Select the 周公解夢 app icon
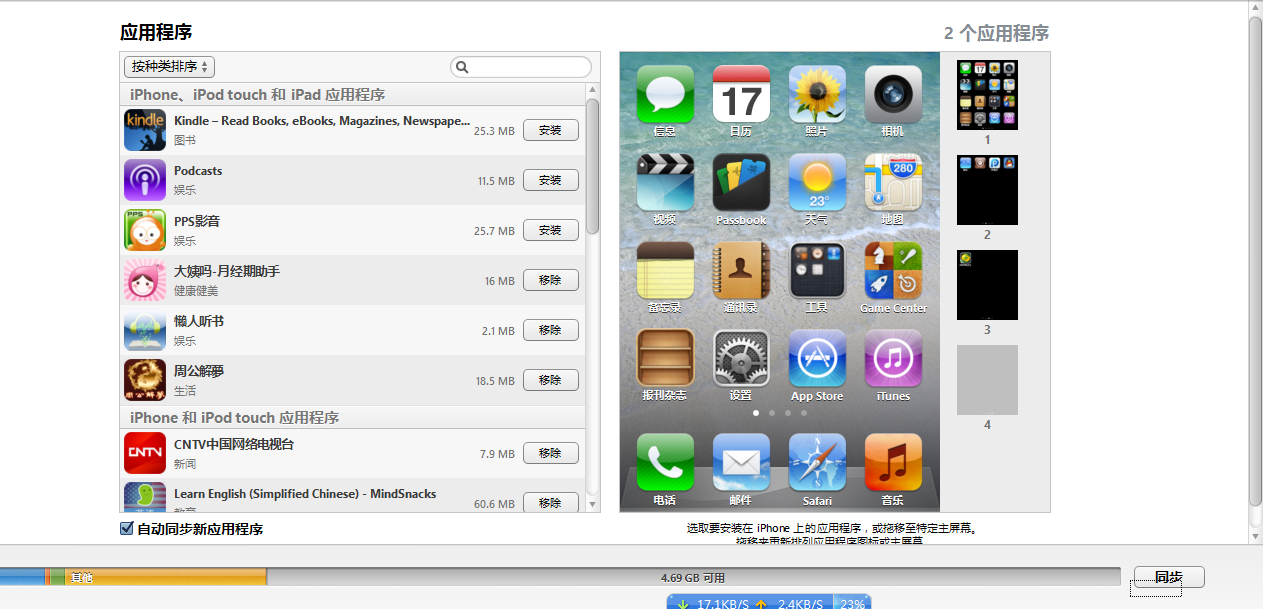Screen dimensions: 1263x609 pos(145,380)
